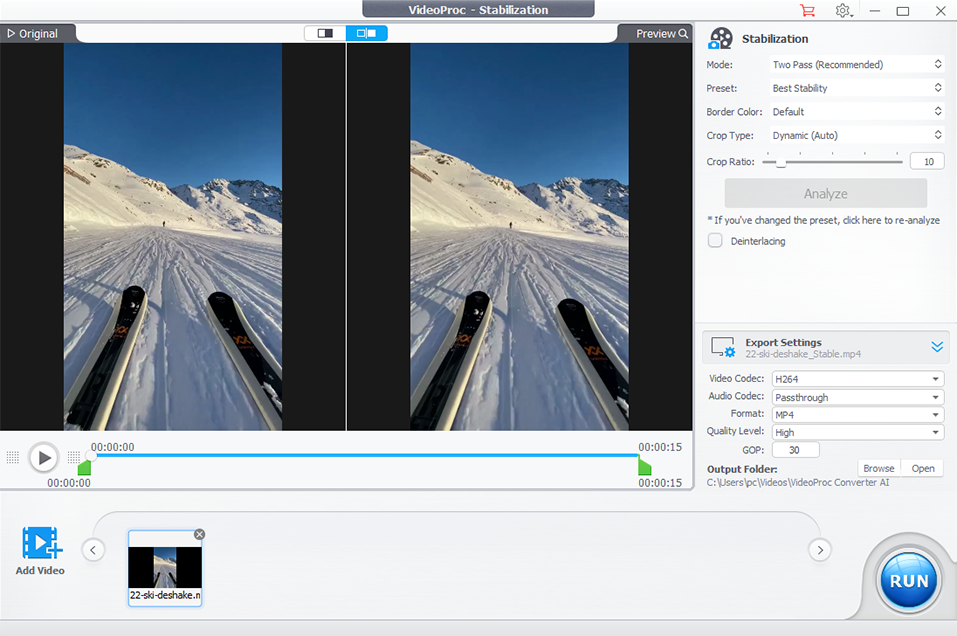Click Browse for output folder
The width and height of the screenshot is (957, 636).
[878, 468]
